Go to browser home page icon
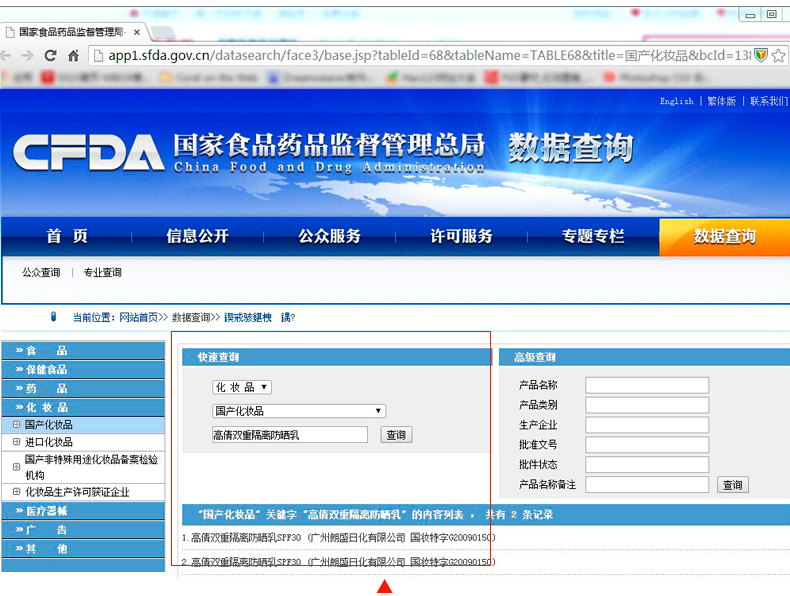The width and height of the screenshot is (790, 596). (x=74, y=55)
